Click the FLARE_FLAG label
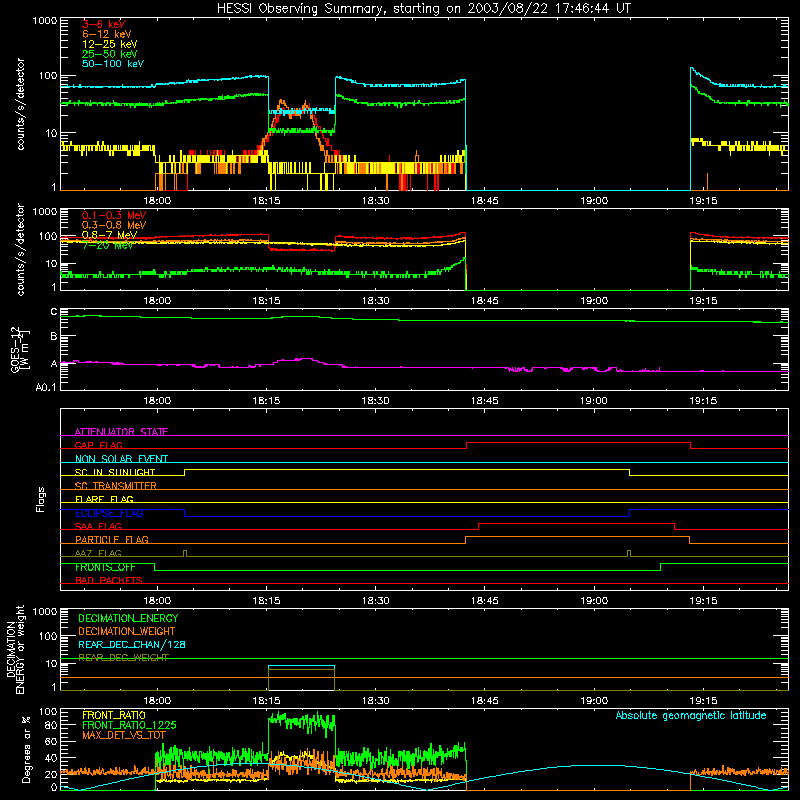This screenshot has height=800, width=800. (104, 499)
